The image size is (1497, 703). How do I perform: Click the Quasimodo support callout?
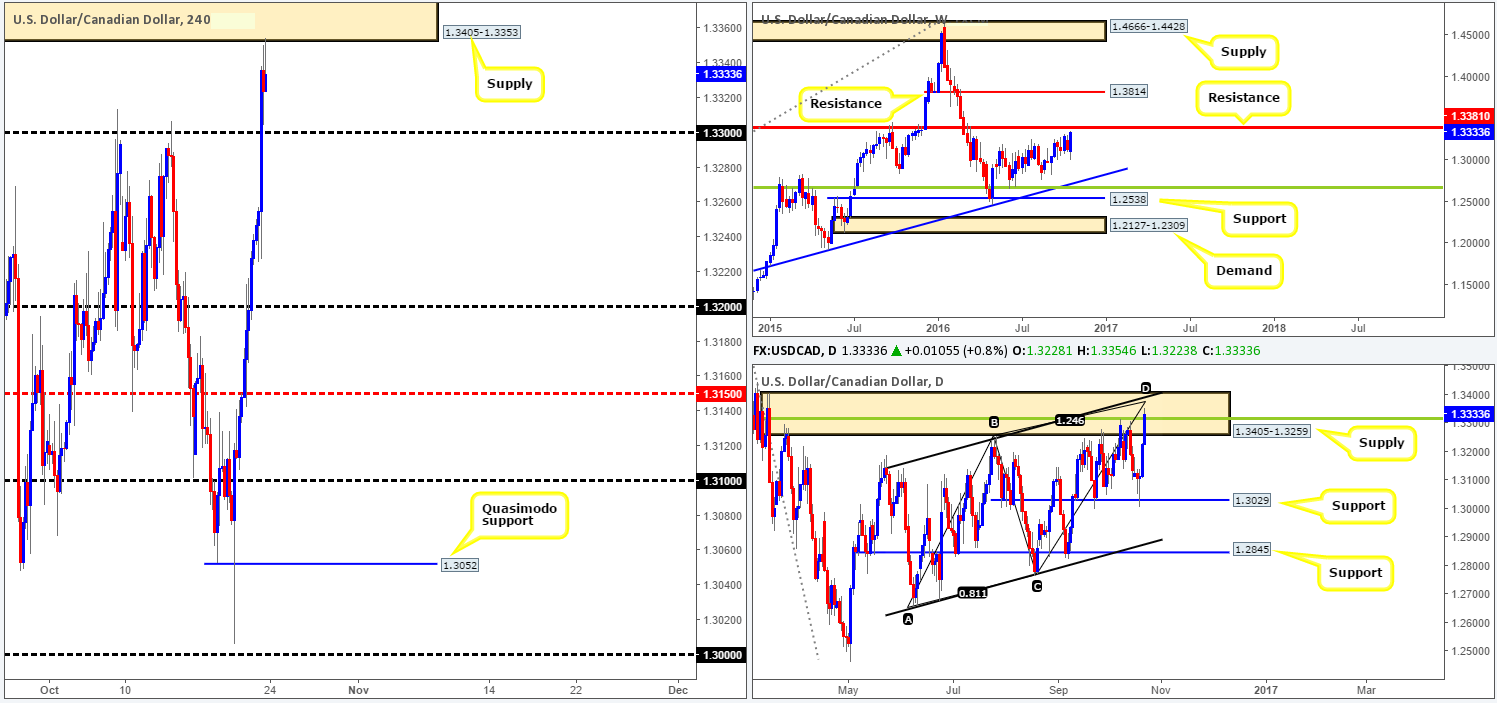click(x=519, y=515)
